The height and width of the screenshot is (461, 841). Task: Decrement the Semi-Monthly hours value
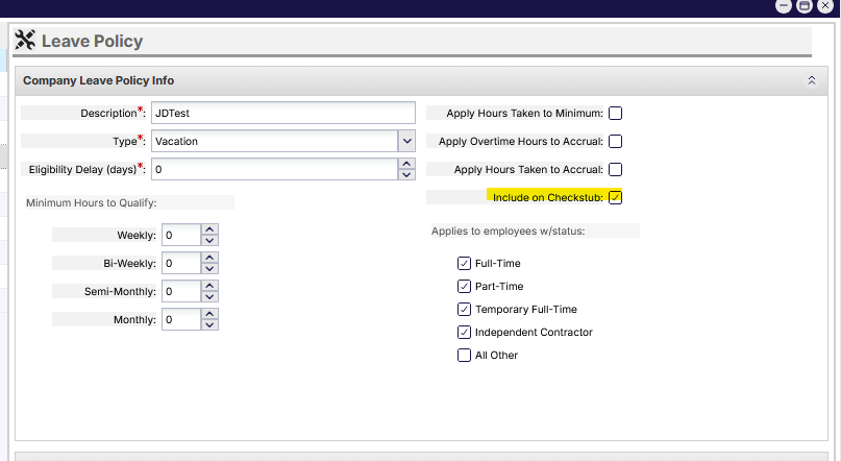coord(210,297)
